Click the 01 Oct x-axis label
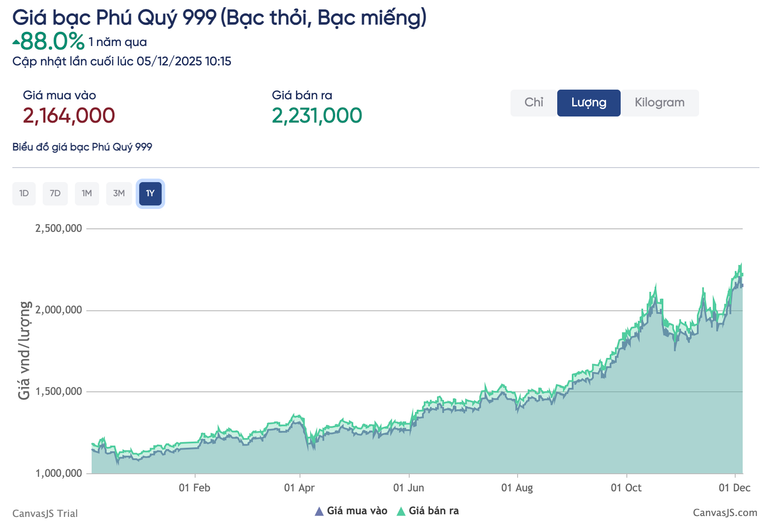Screen dimensions: 770x529 (x=626, y=489)
